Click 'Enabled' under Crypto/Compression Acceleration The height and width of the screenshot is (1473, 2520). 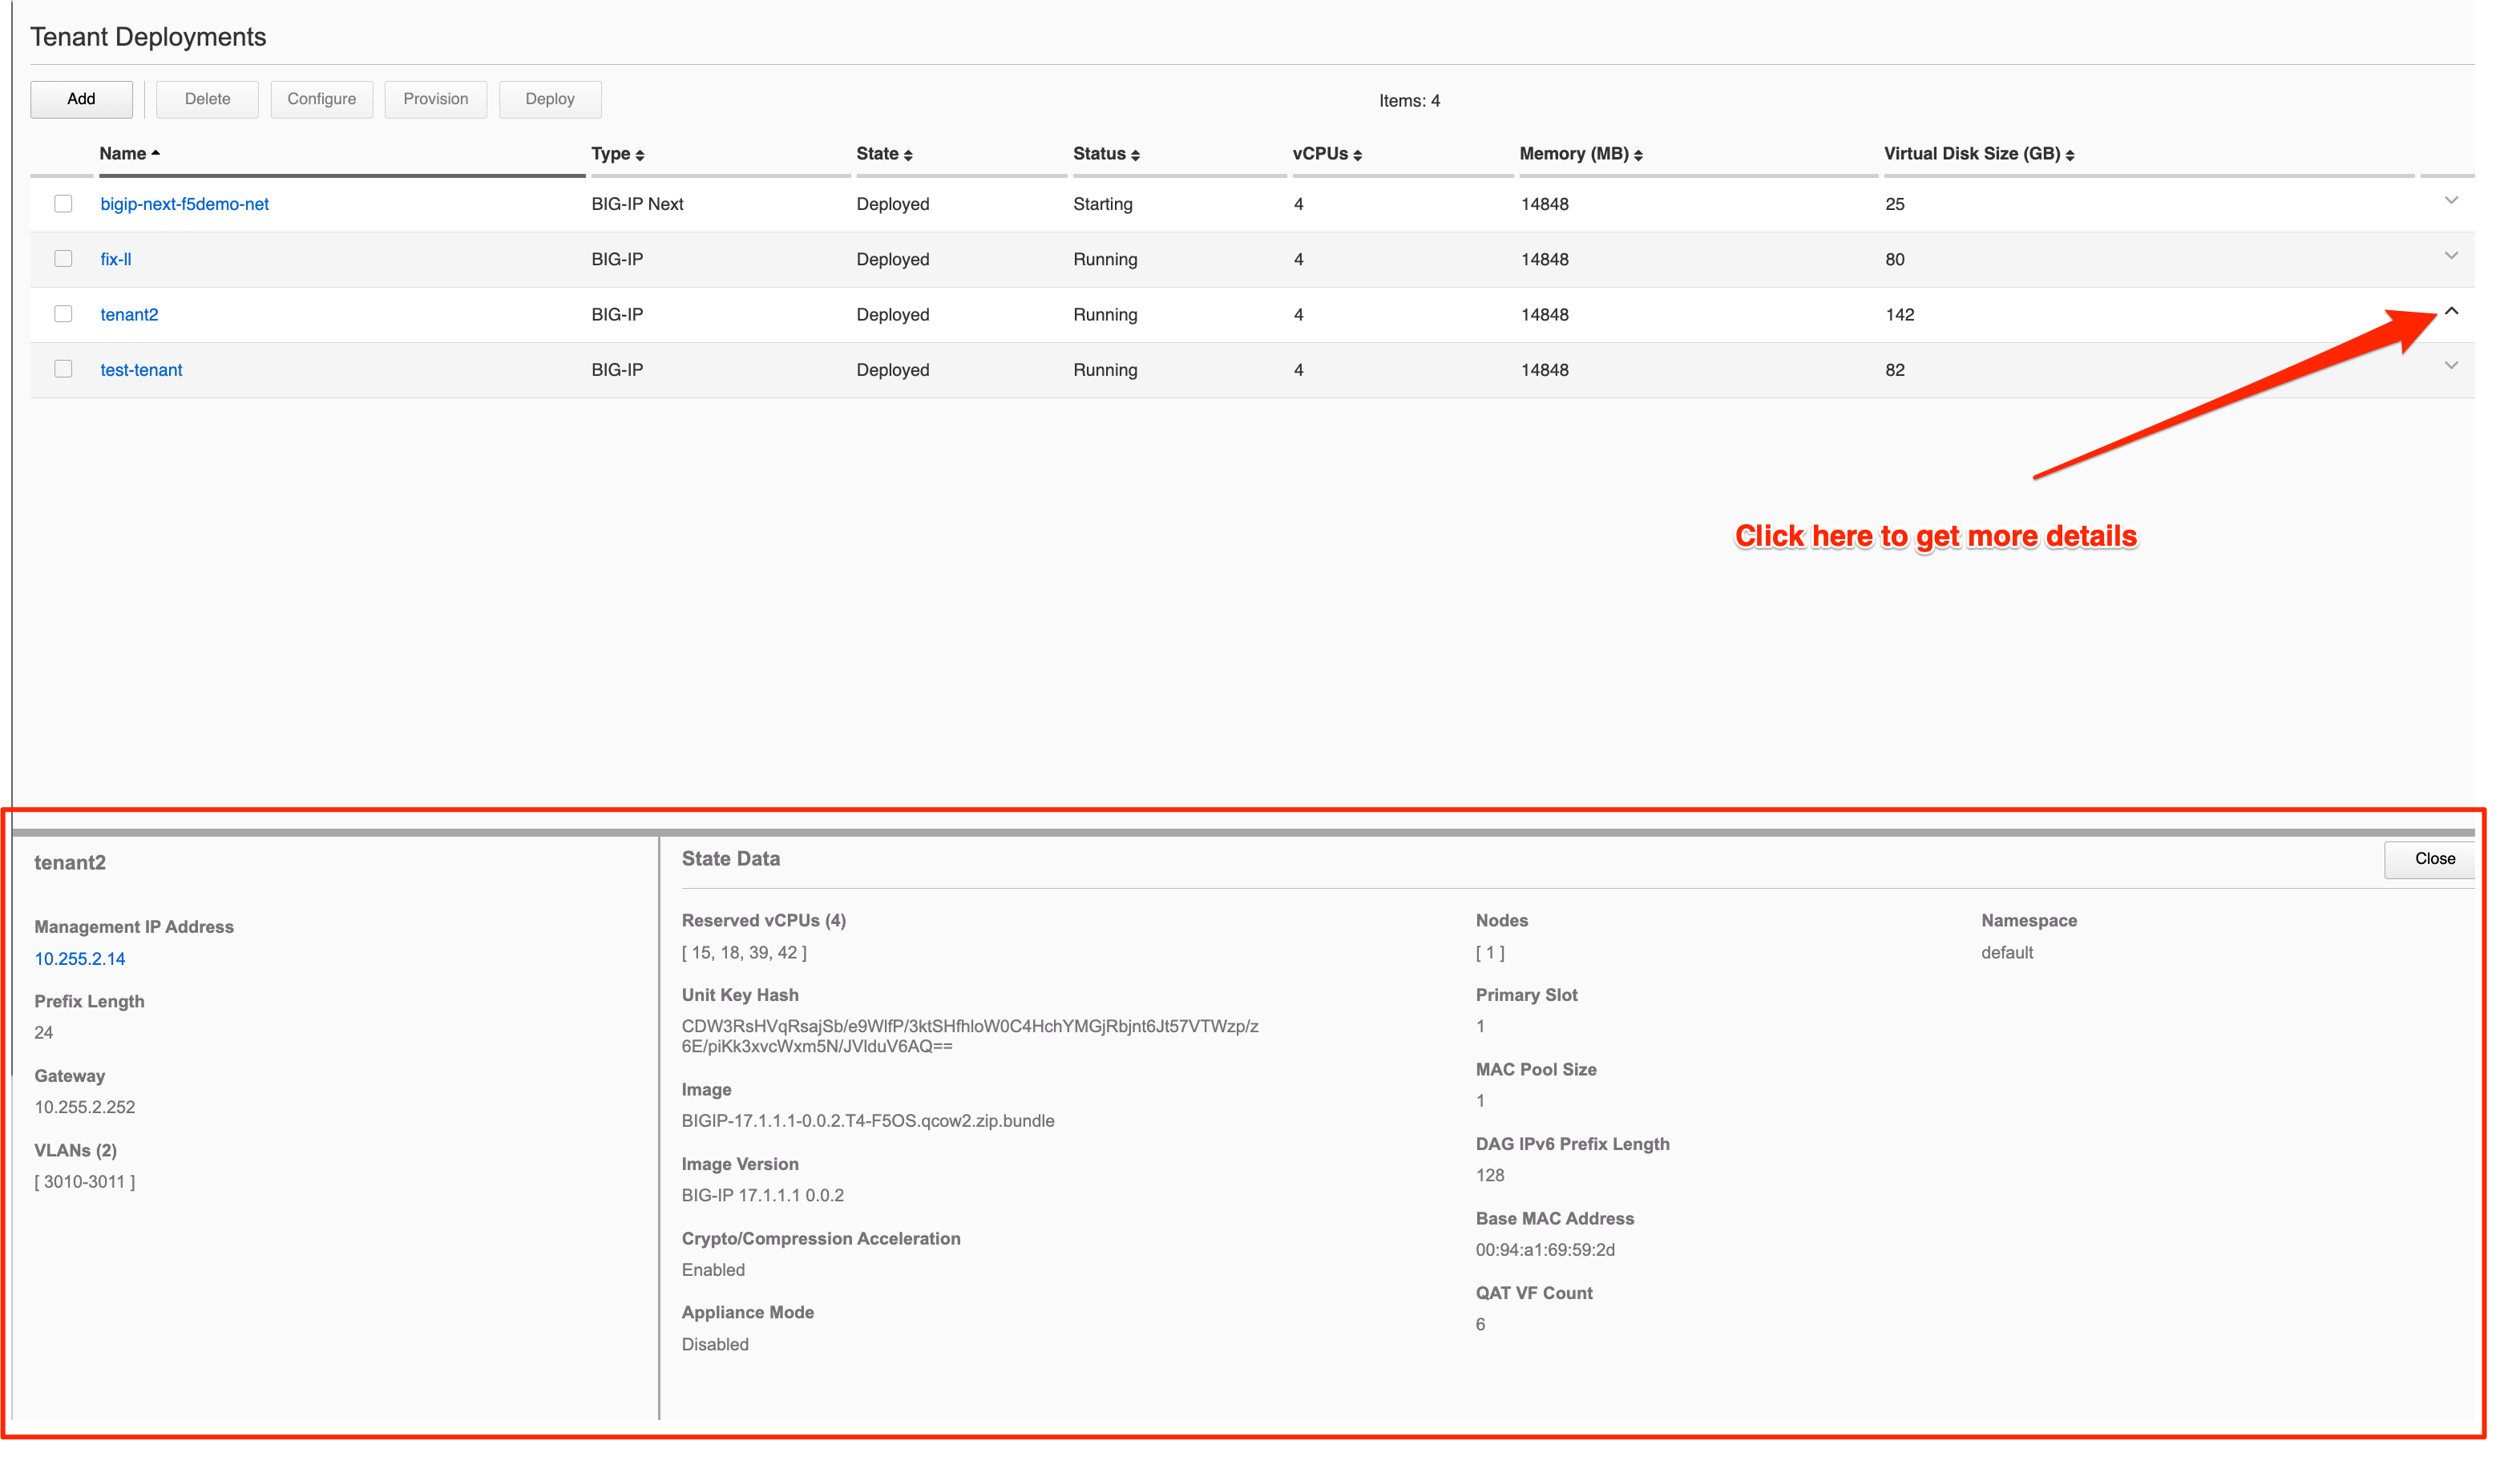[713, 1270]
